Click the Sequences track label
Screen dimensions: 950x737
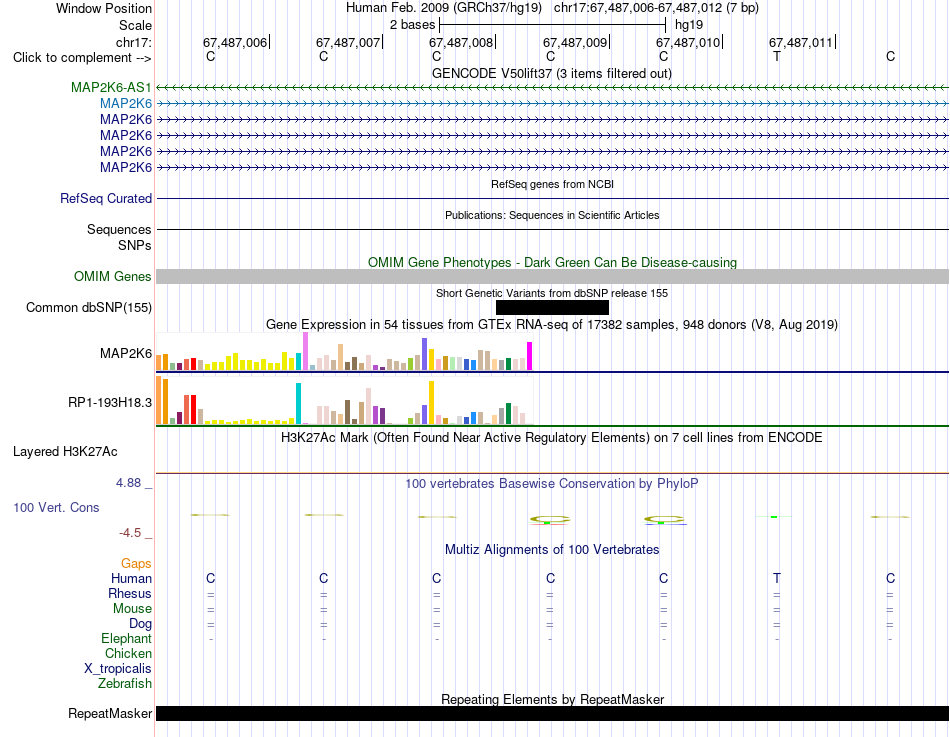pyautogui.click(x=119, y=229)
